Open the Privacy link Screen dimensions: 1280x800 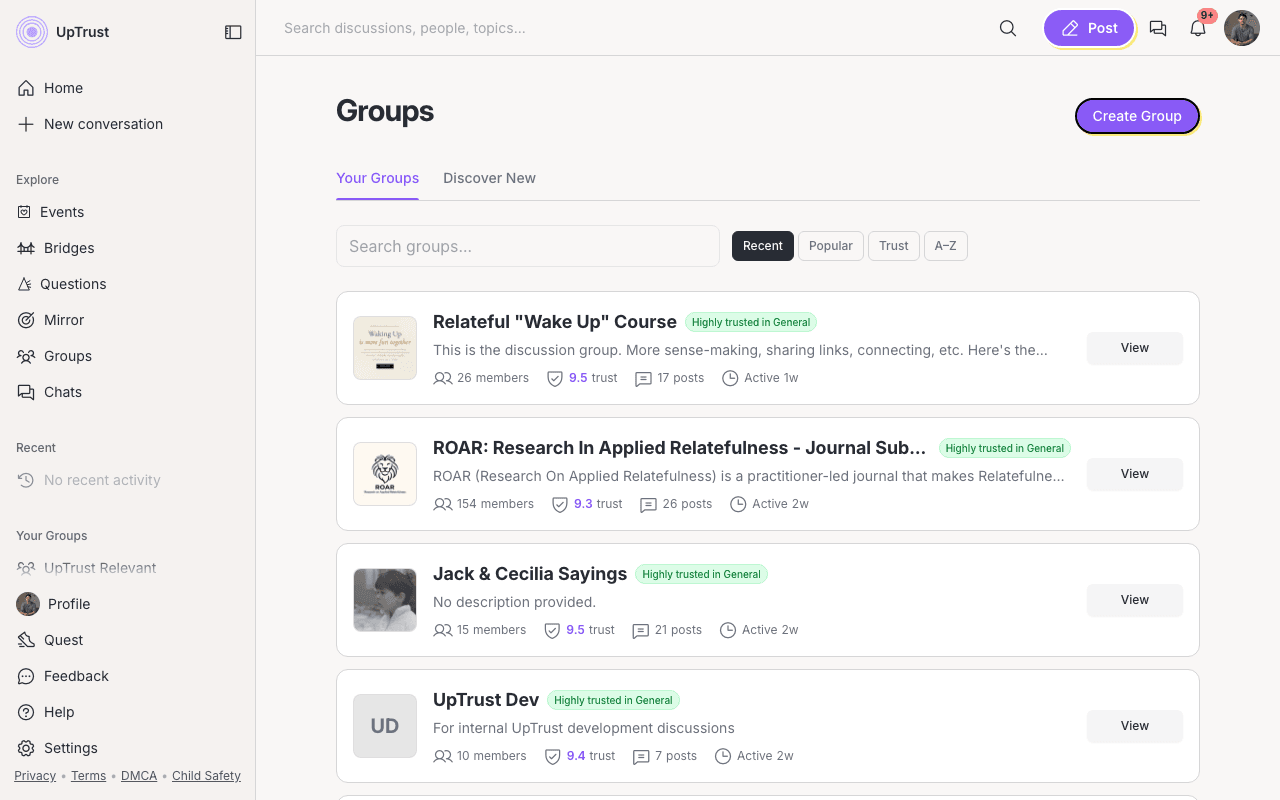click(35, 776)
